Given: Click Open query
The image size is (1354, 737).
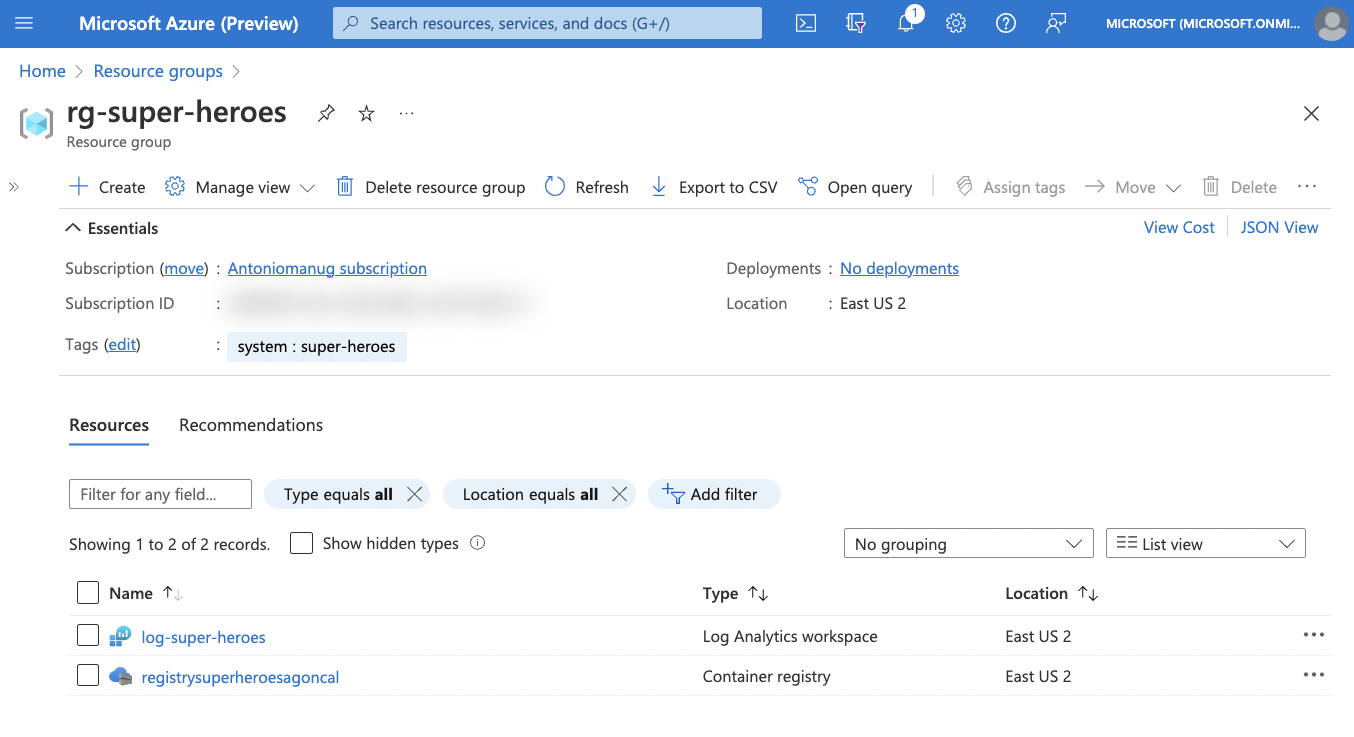Looking at the screenshot, I should point(855,187).
